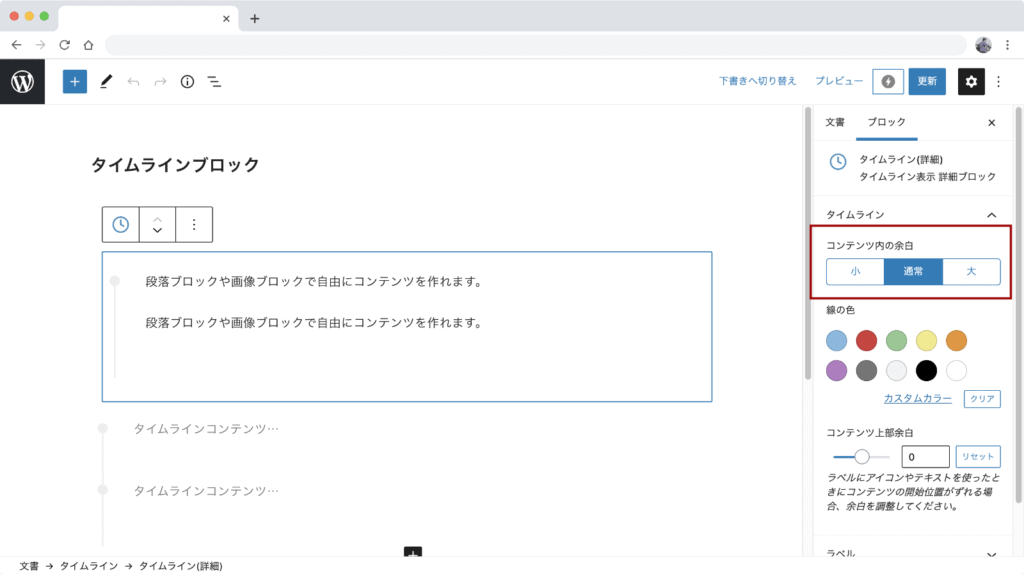Open the list view outline icon
Image resolution: width=1024 pixels, height=575 pixels.
coord(214,82)
